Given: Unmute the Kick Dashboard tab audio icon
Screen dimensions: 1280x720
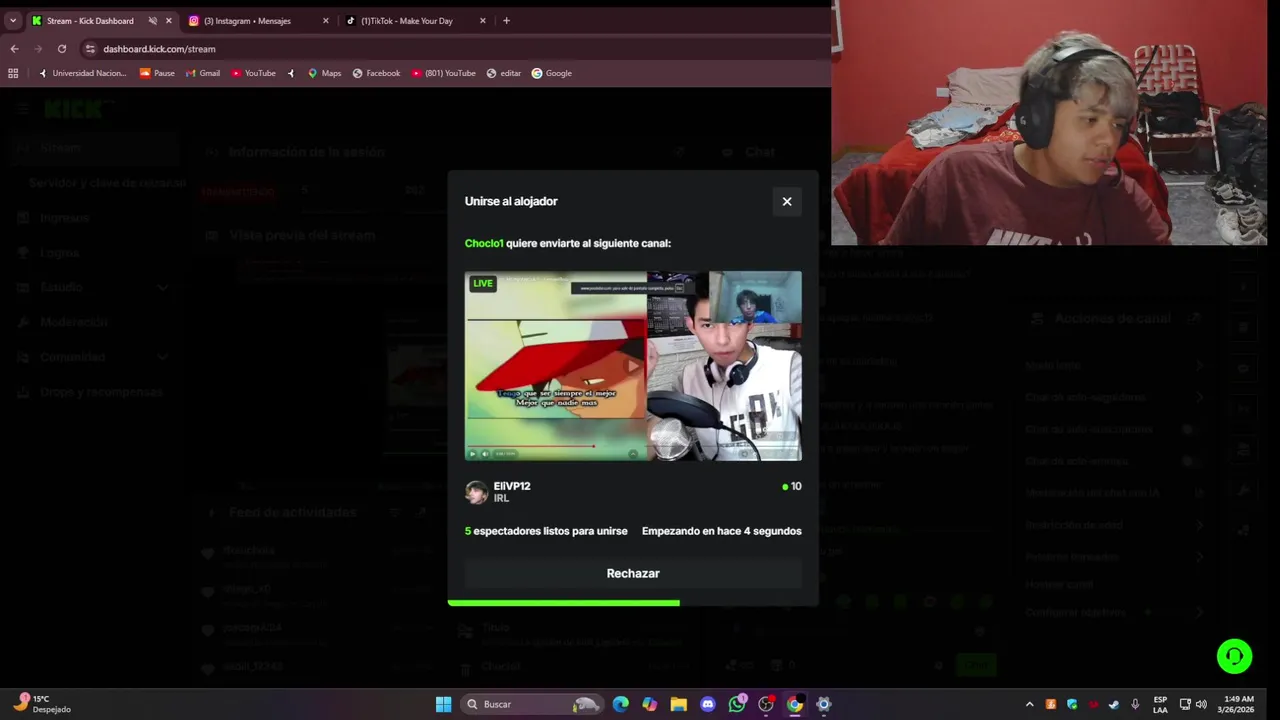Looking at the screenshot, I should point(152,20).
